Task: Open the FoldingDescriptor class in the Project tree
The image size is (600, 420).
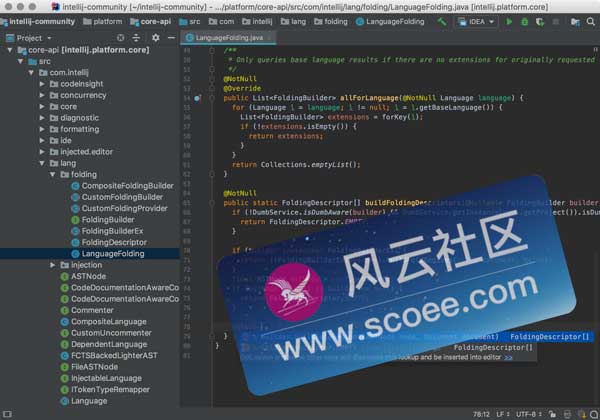Action: pyautogui.click(x=113, y=242)
